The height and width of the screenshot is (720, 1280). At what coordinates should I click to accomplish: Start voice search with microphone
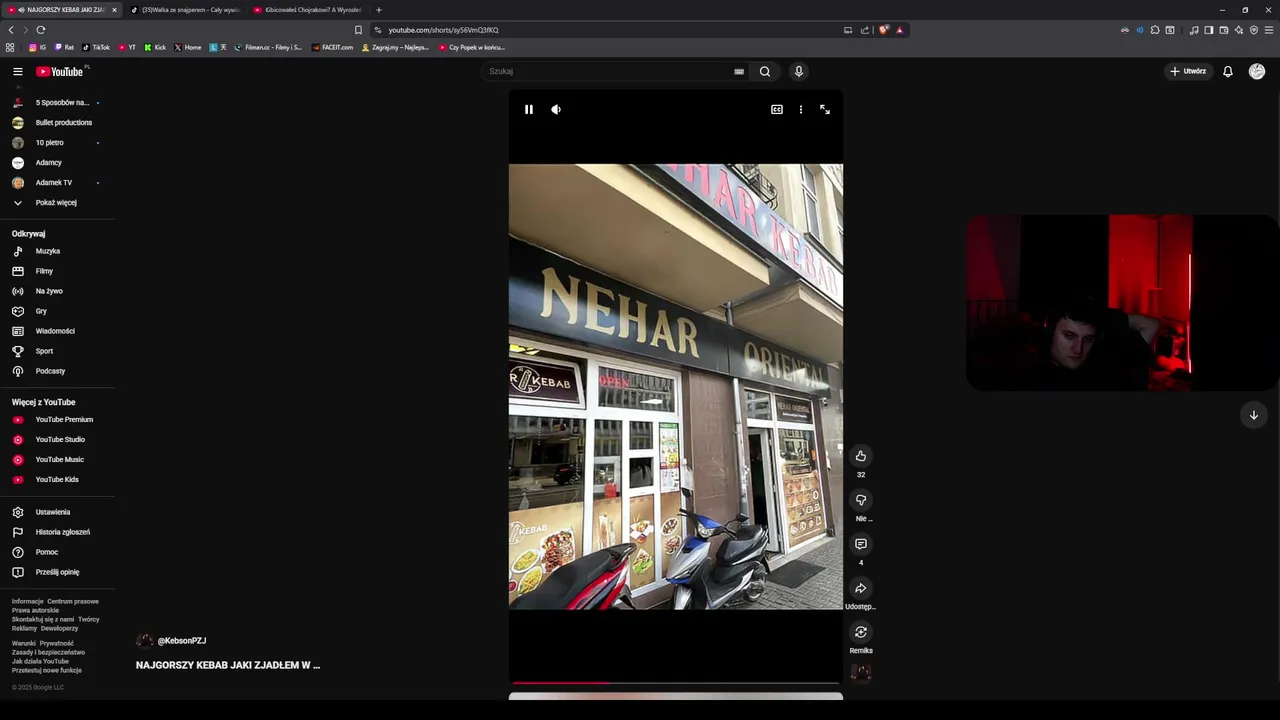coord(798,71)
